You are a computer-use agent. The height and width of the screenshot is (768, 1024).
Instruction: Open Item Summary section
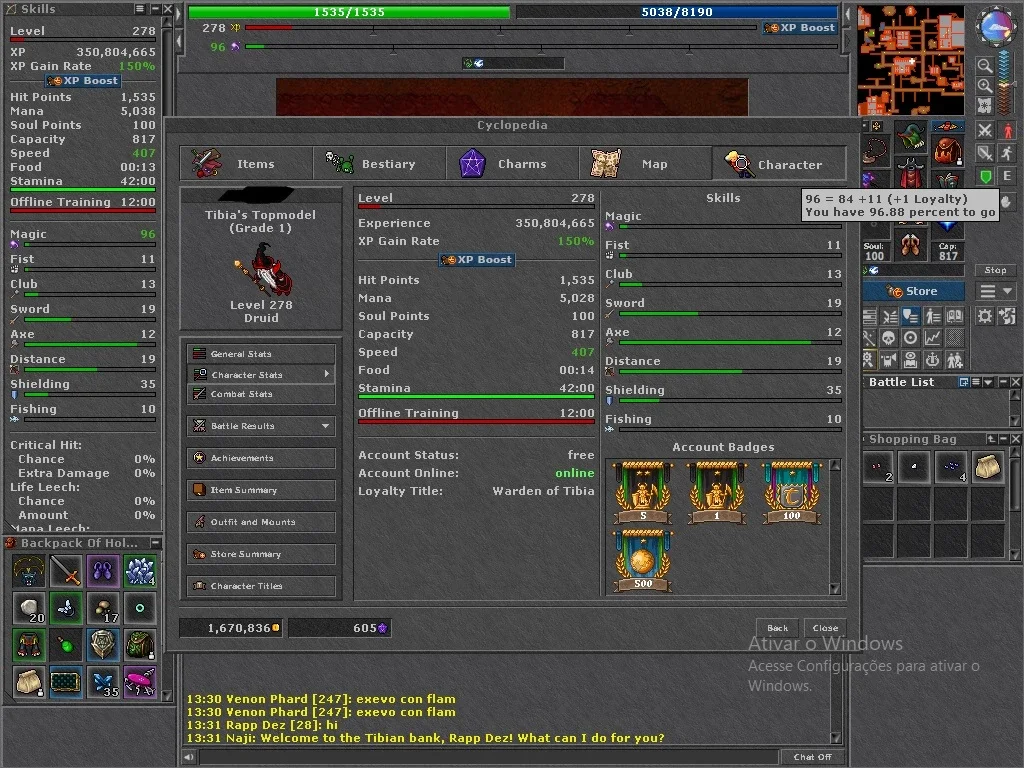tap(261, 490)
